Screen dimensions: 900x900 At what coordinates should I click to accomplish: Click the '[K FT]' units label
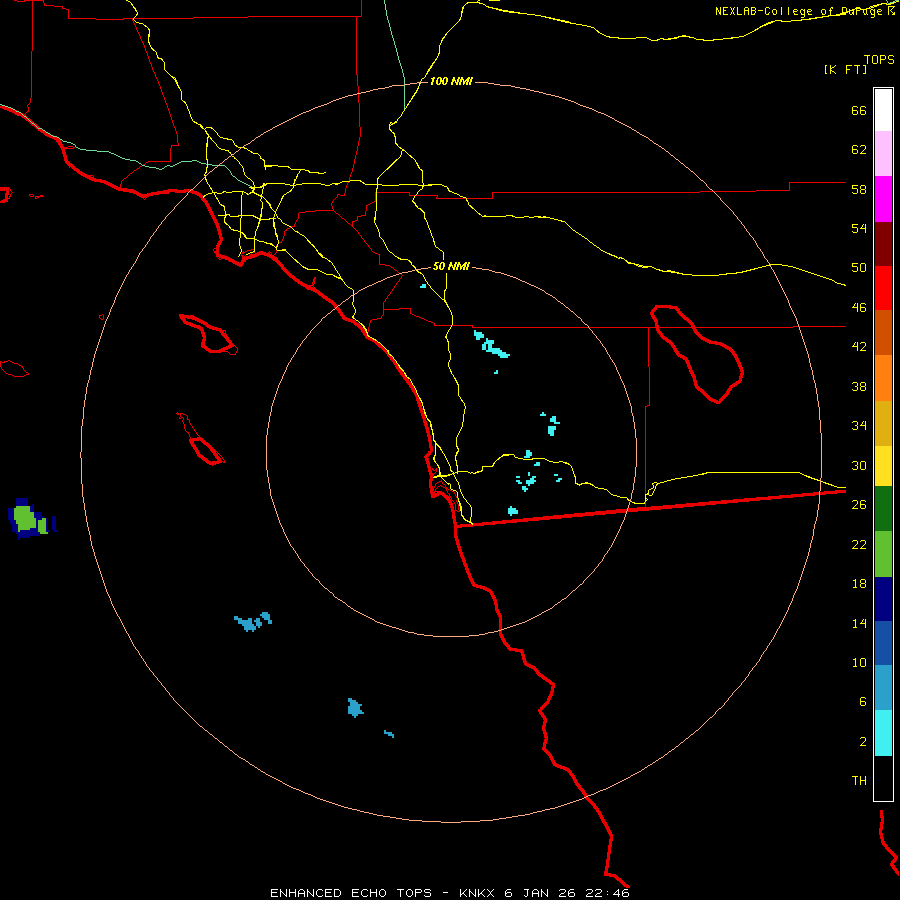845,70
